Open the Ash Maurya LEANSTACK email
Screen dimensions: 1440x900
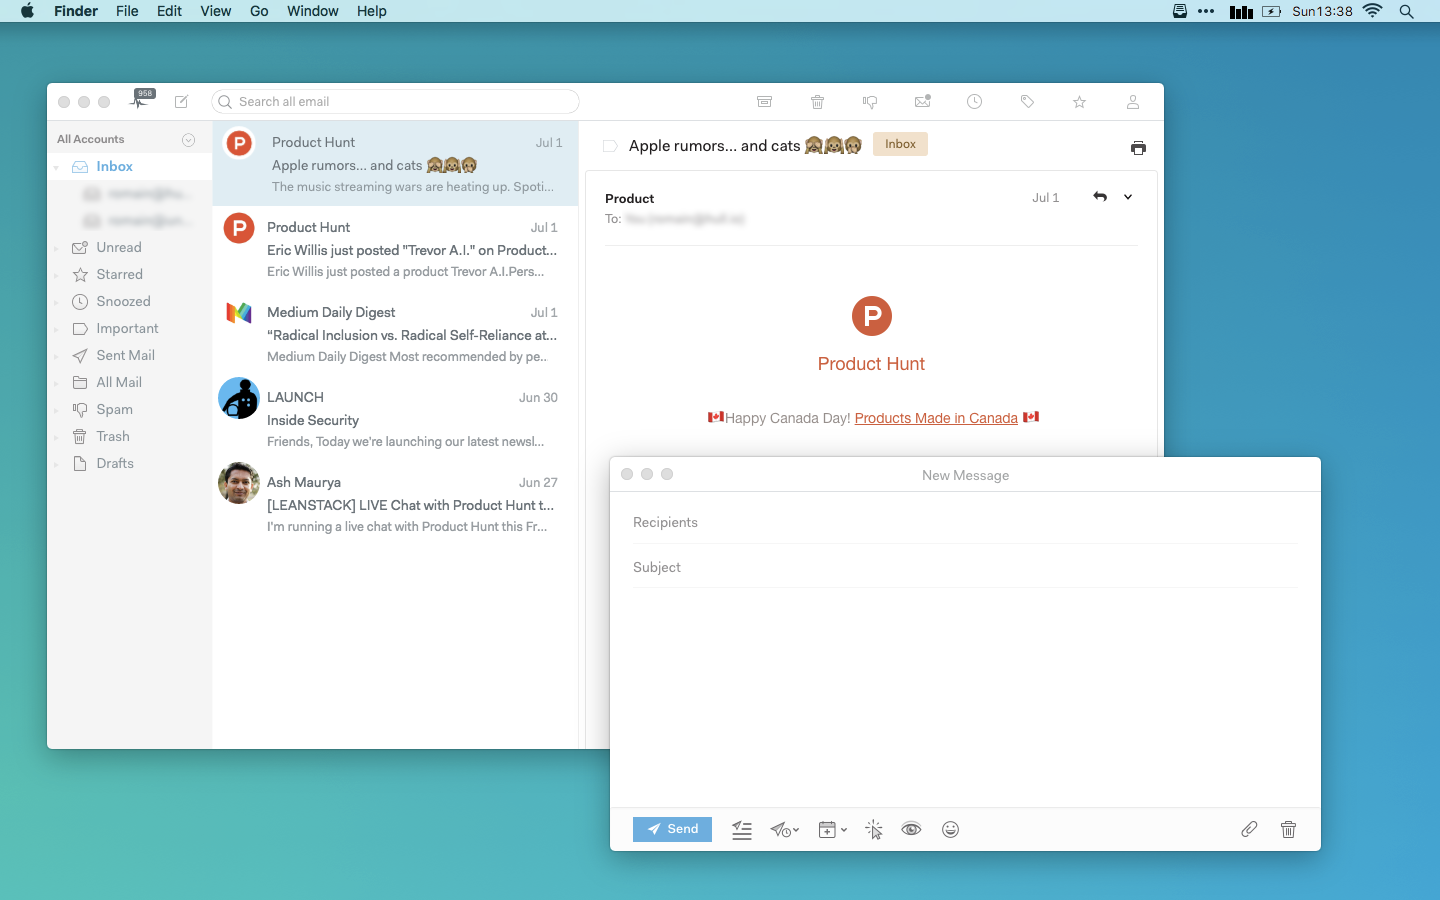point(395,503)
